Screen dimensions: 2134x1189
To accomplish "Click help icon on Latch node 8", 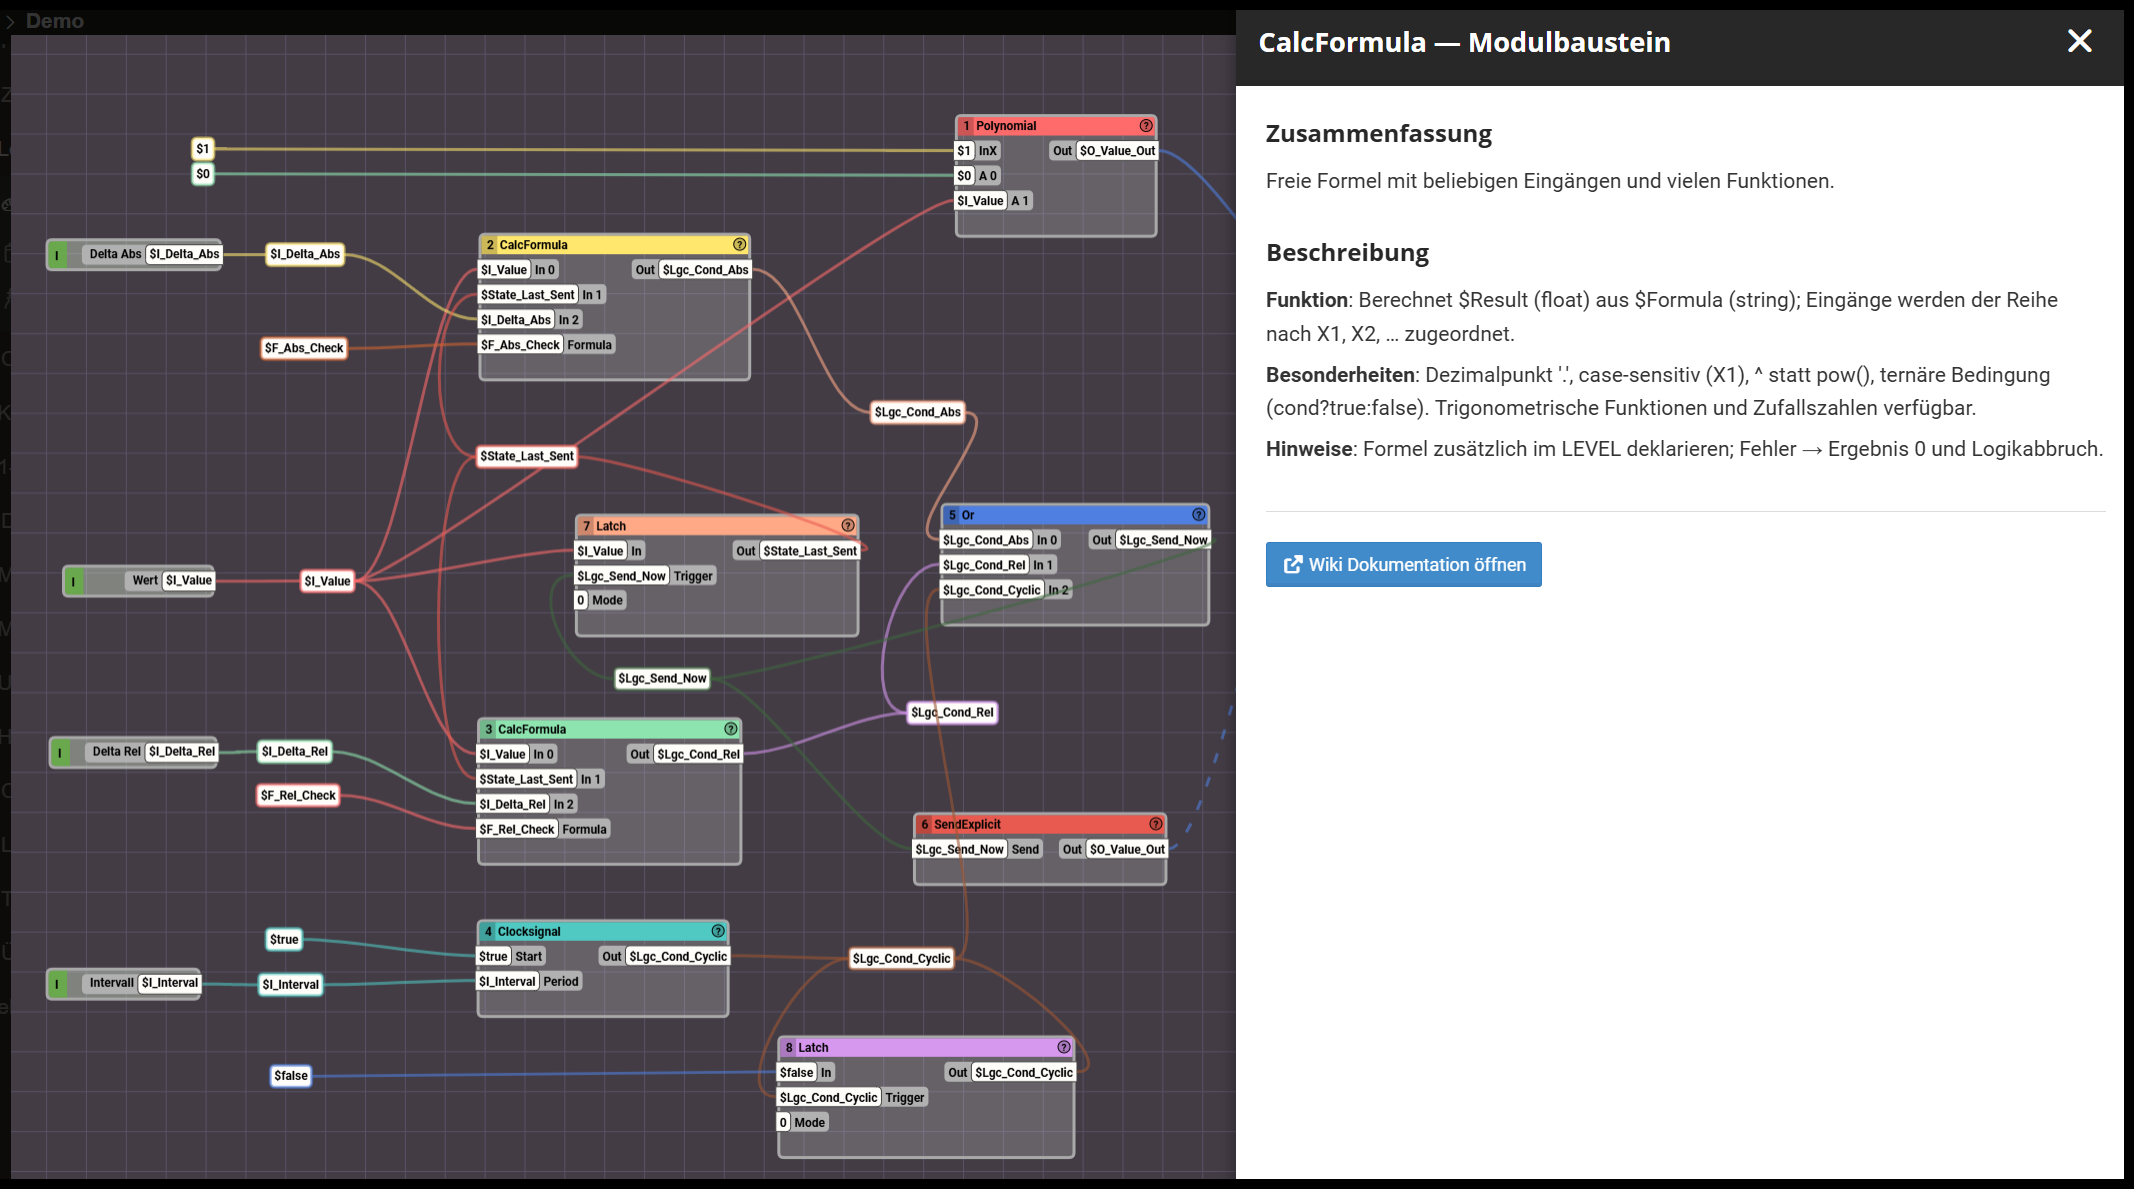I will (x=1064, y=1047).
